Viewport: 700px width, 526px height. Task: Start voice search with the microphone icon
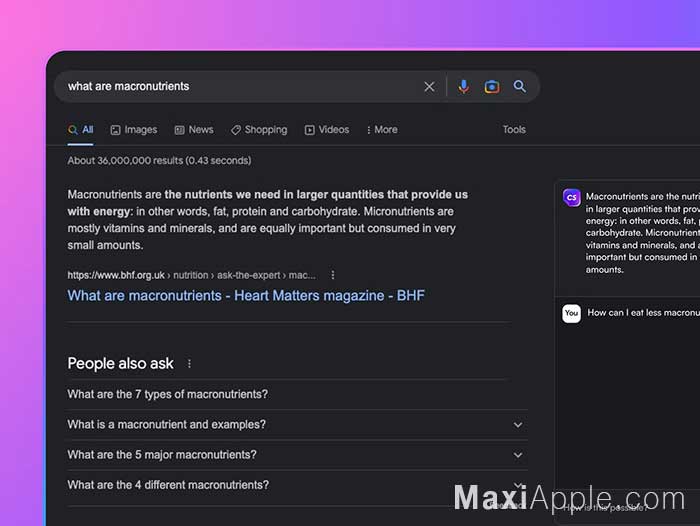[x=463, y=86]
